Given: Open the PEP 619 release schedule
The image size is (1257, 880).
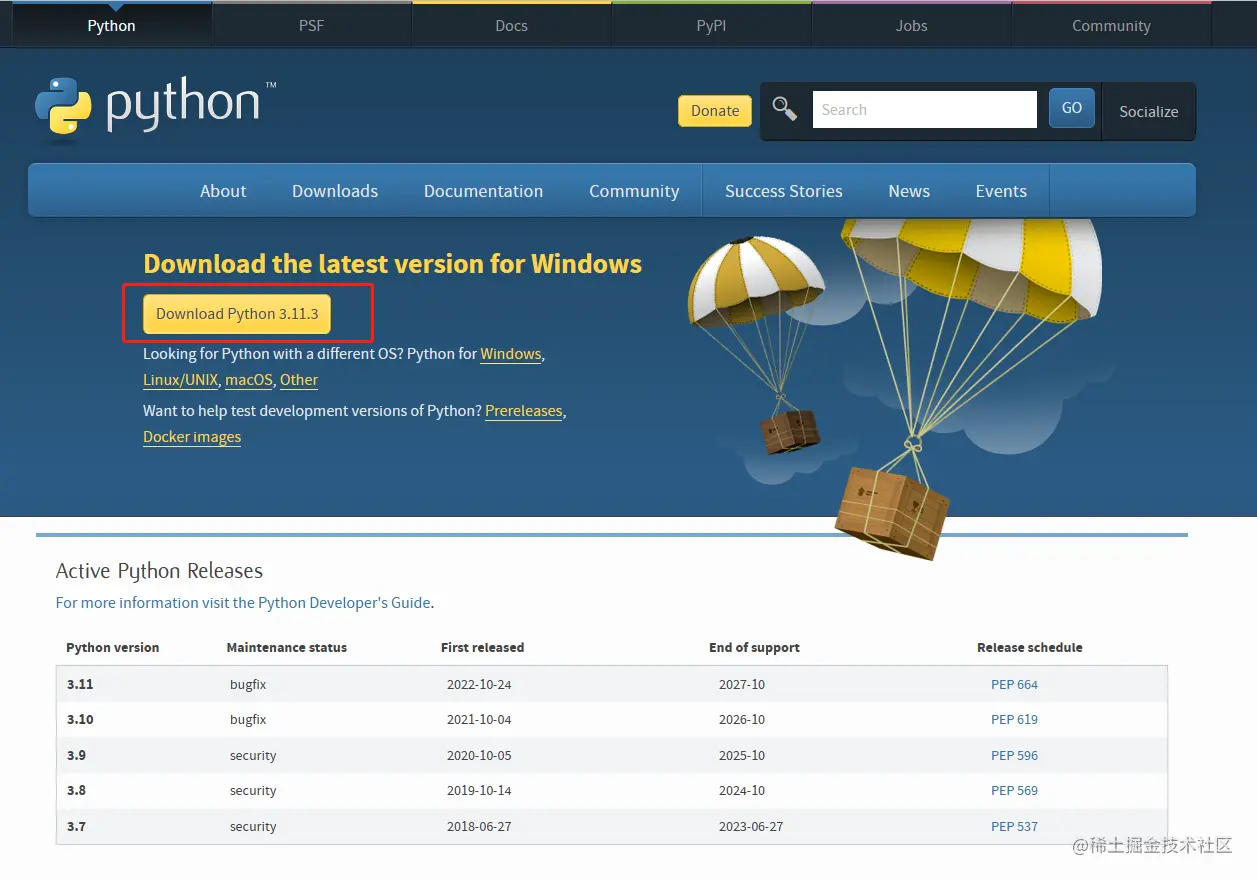Looking at the screenshot, I should pyautogui.click(x=1014, y=720).
